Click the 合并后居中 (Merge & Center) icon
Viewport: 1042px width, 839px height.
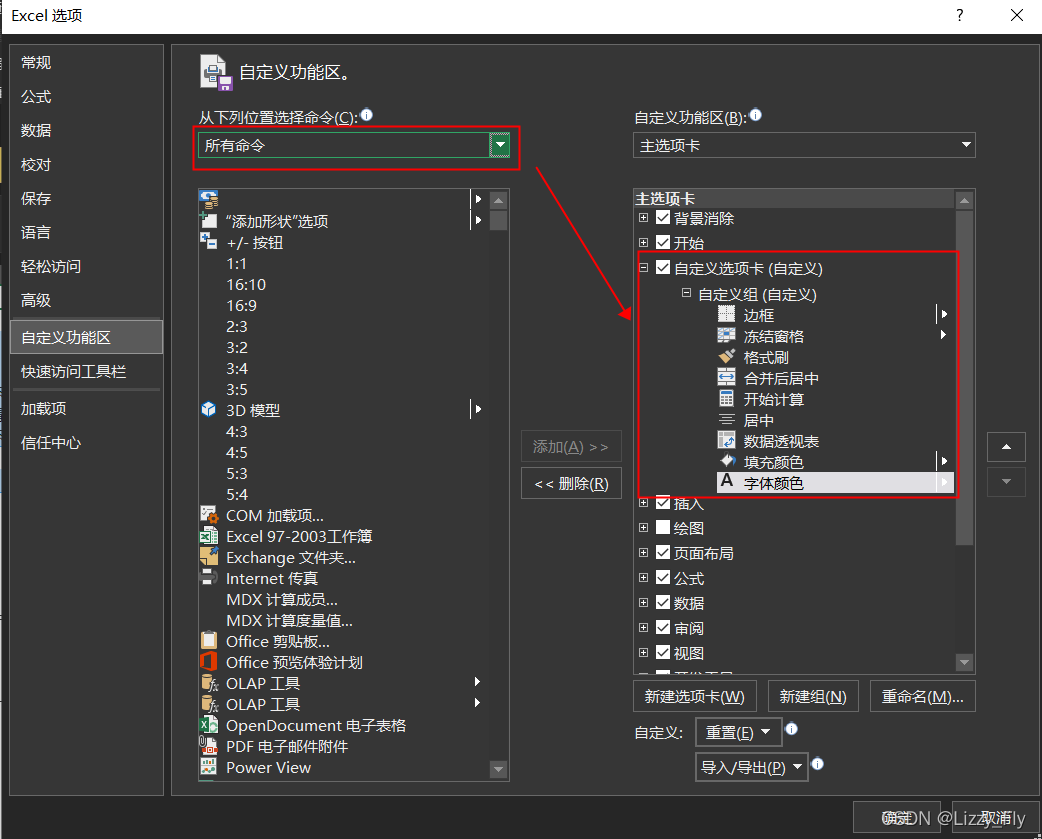[727, 378]
